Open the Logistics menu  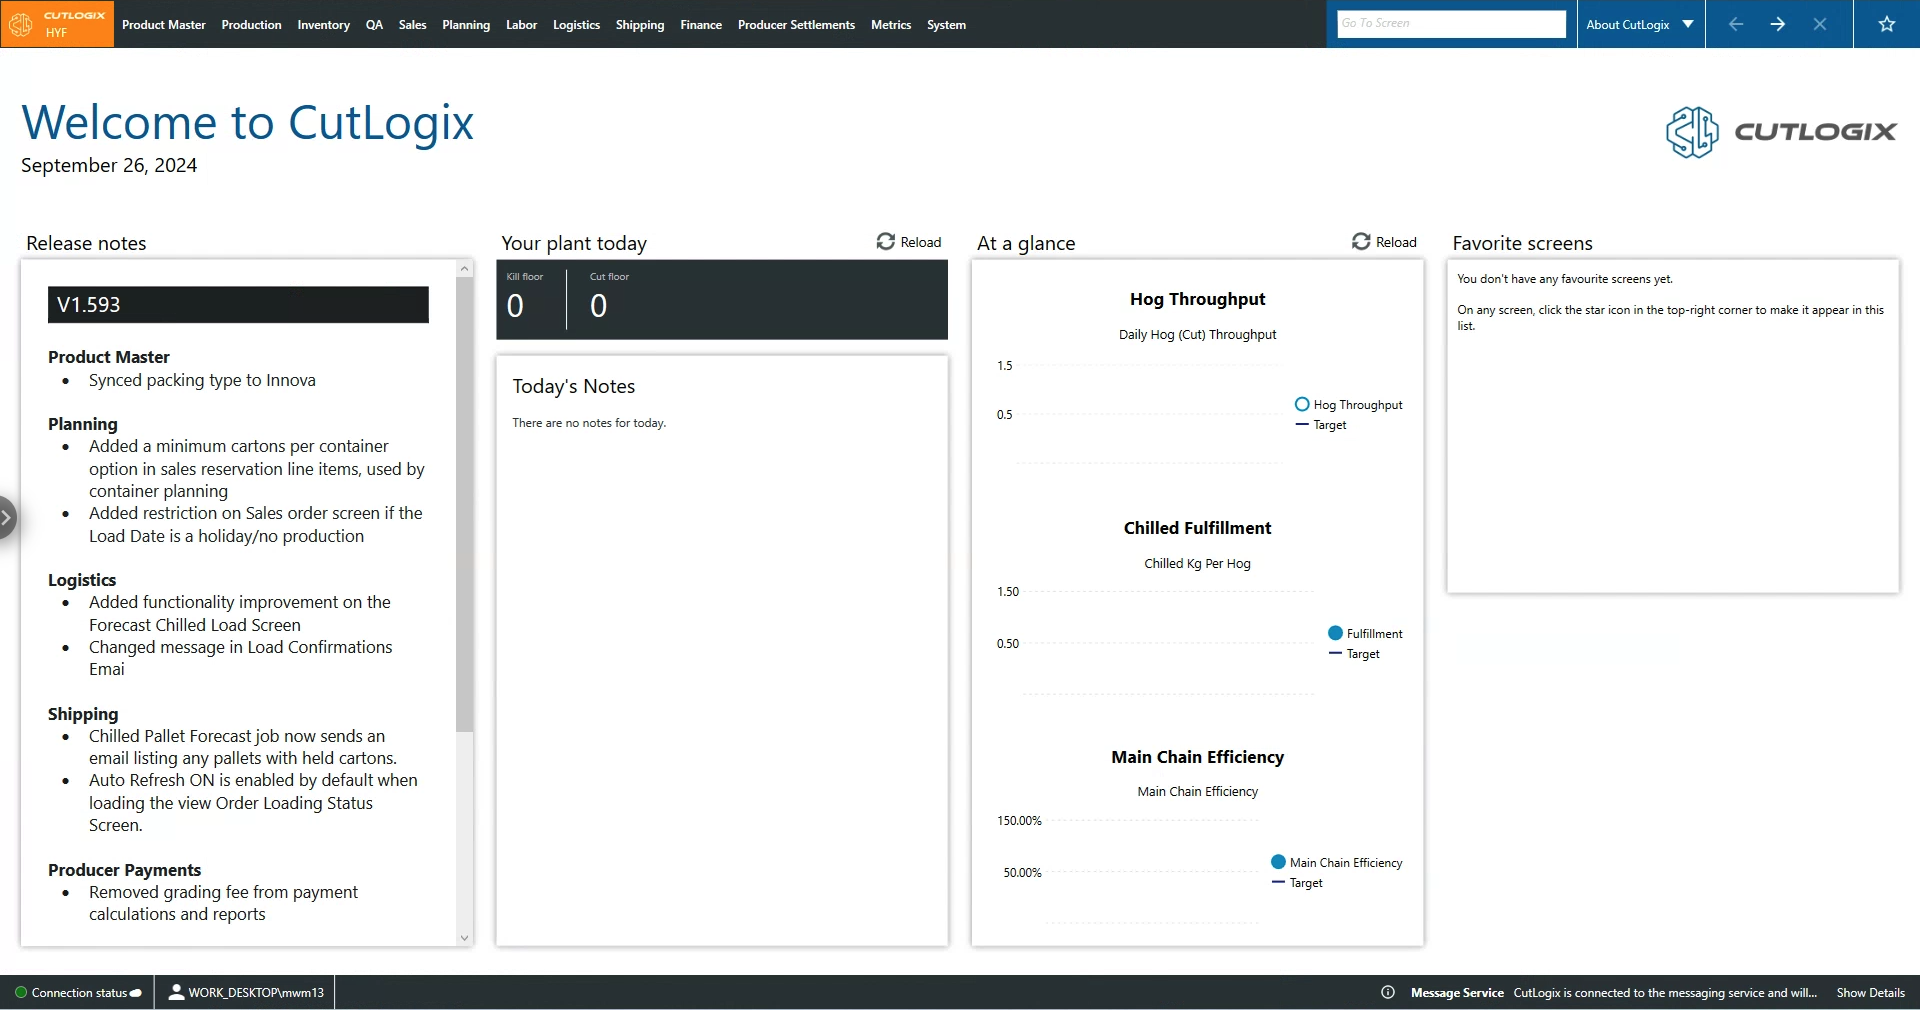[x=576, y=24]
